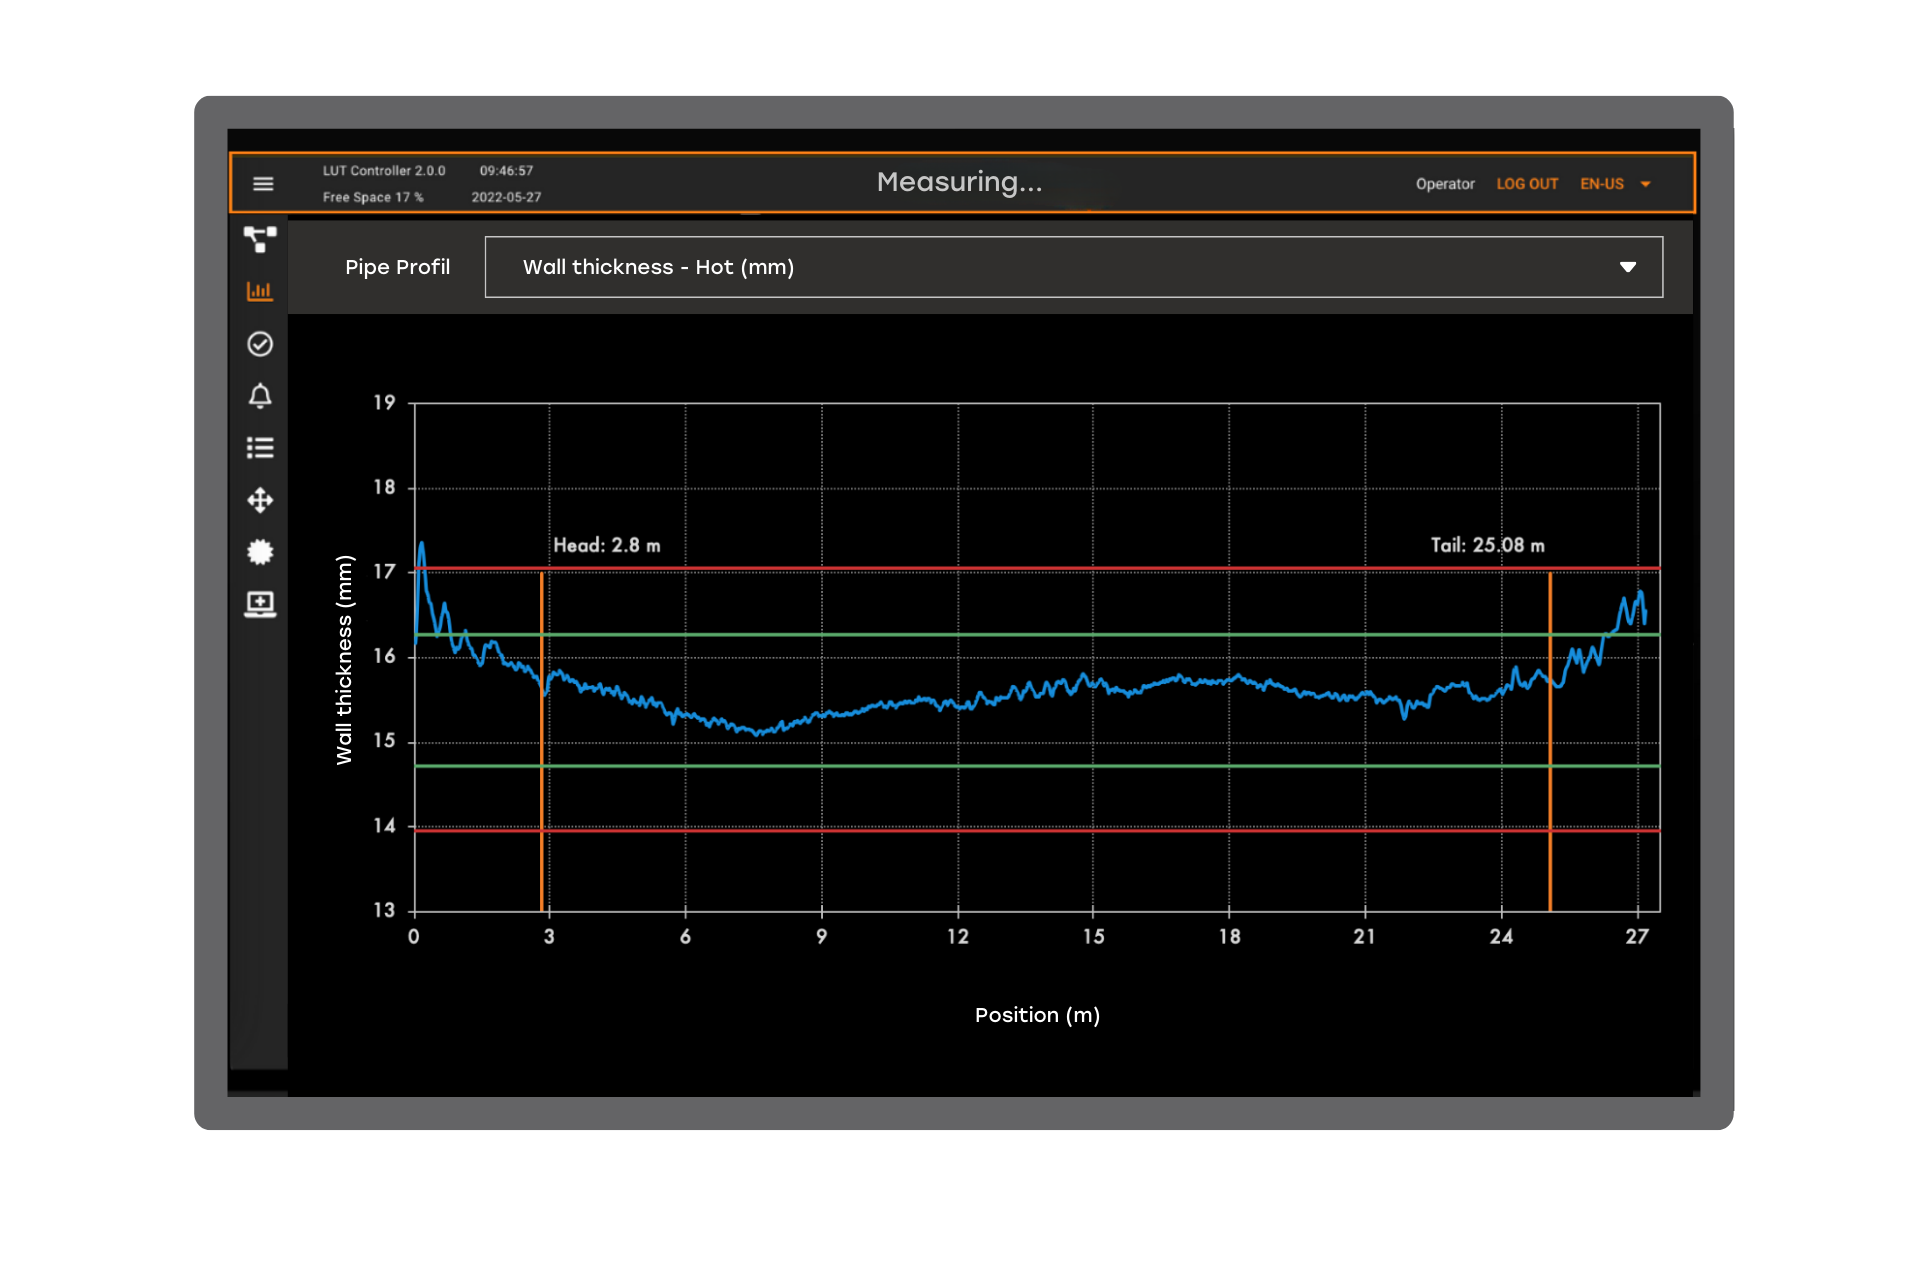Open the hamburger menu
This screenshot has width=1920, height=1280.
coord(263,184)
